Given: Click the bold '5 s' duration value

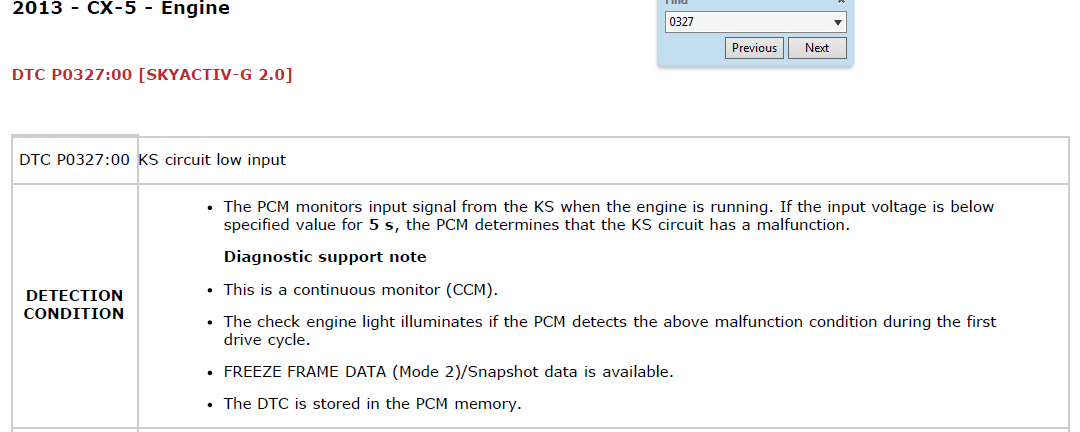Looking at the screenshot, I should coord(380,225).
